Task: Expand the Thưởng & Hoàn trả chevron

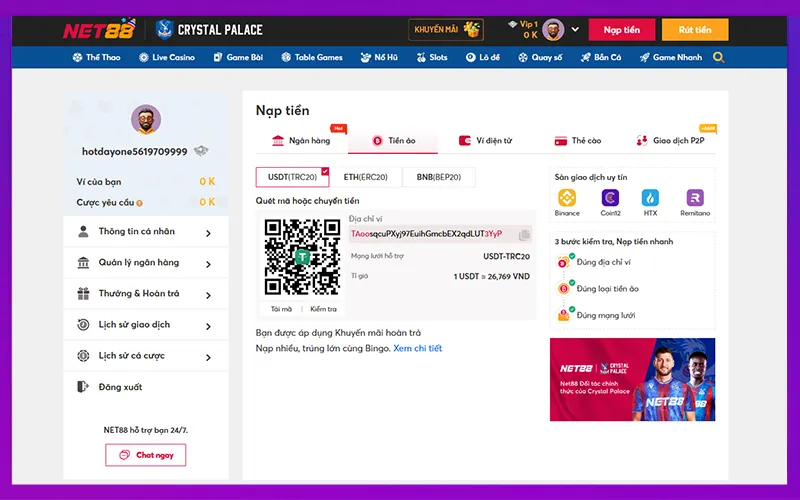Action: [208, 295]
